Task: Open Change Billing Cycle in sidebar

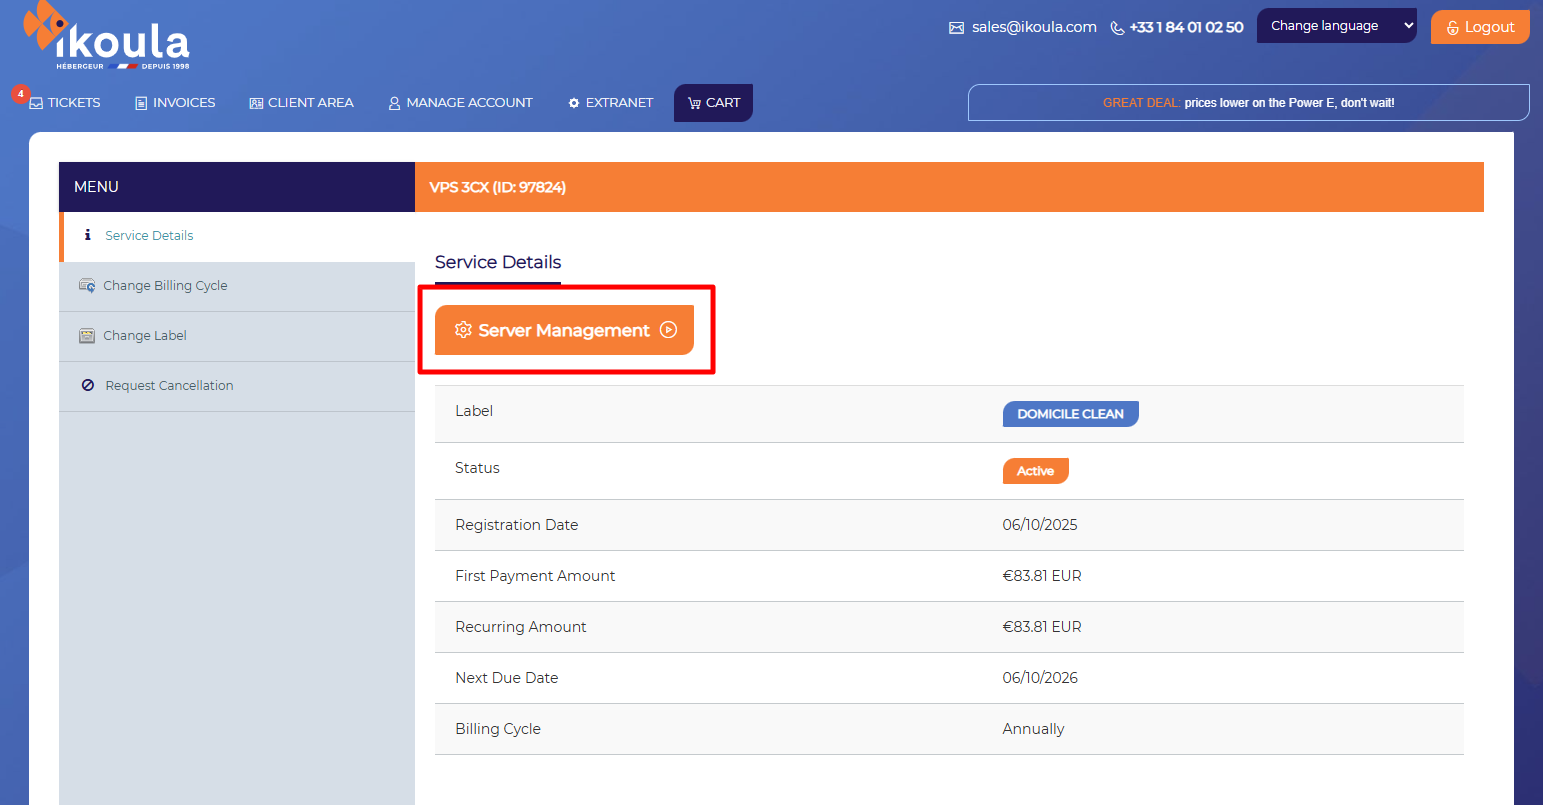Action: [x=237, y=286]
